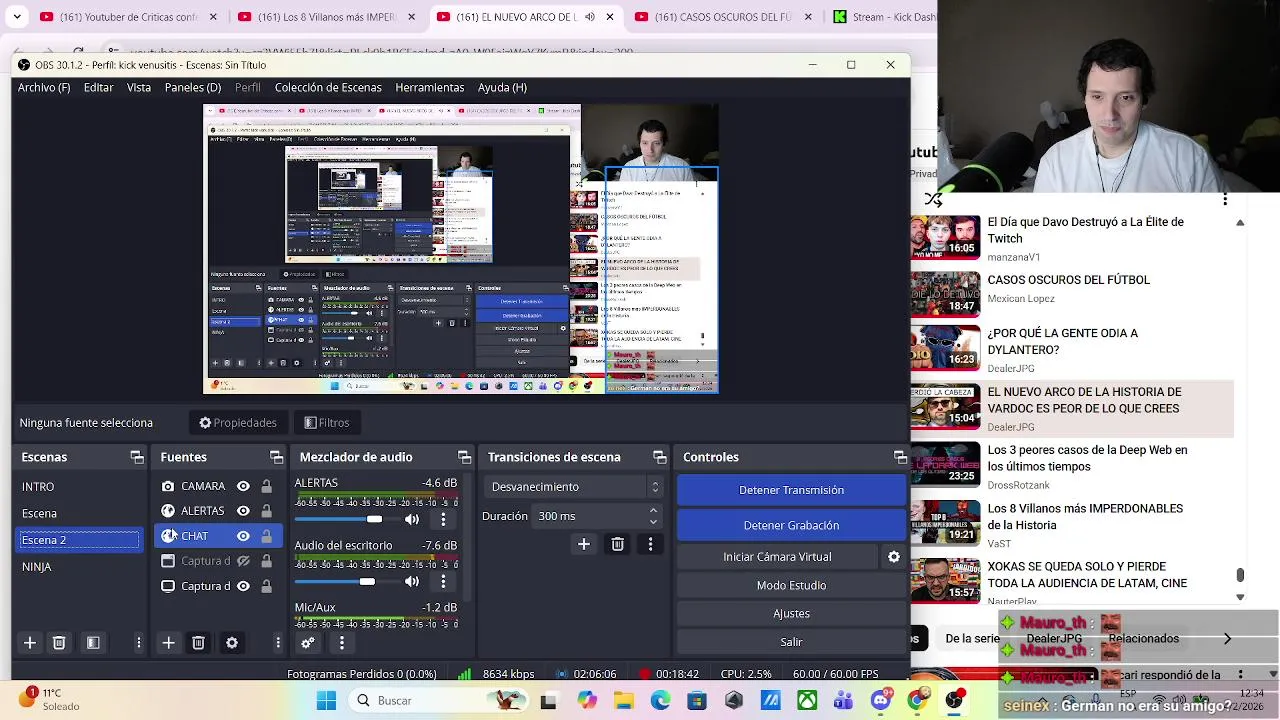Unlock the CHAT source padlock
1280x720 pixels.
click(266, 536)
